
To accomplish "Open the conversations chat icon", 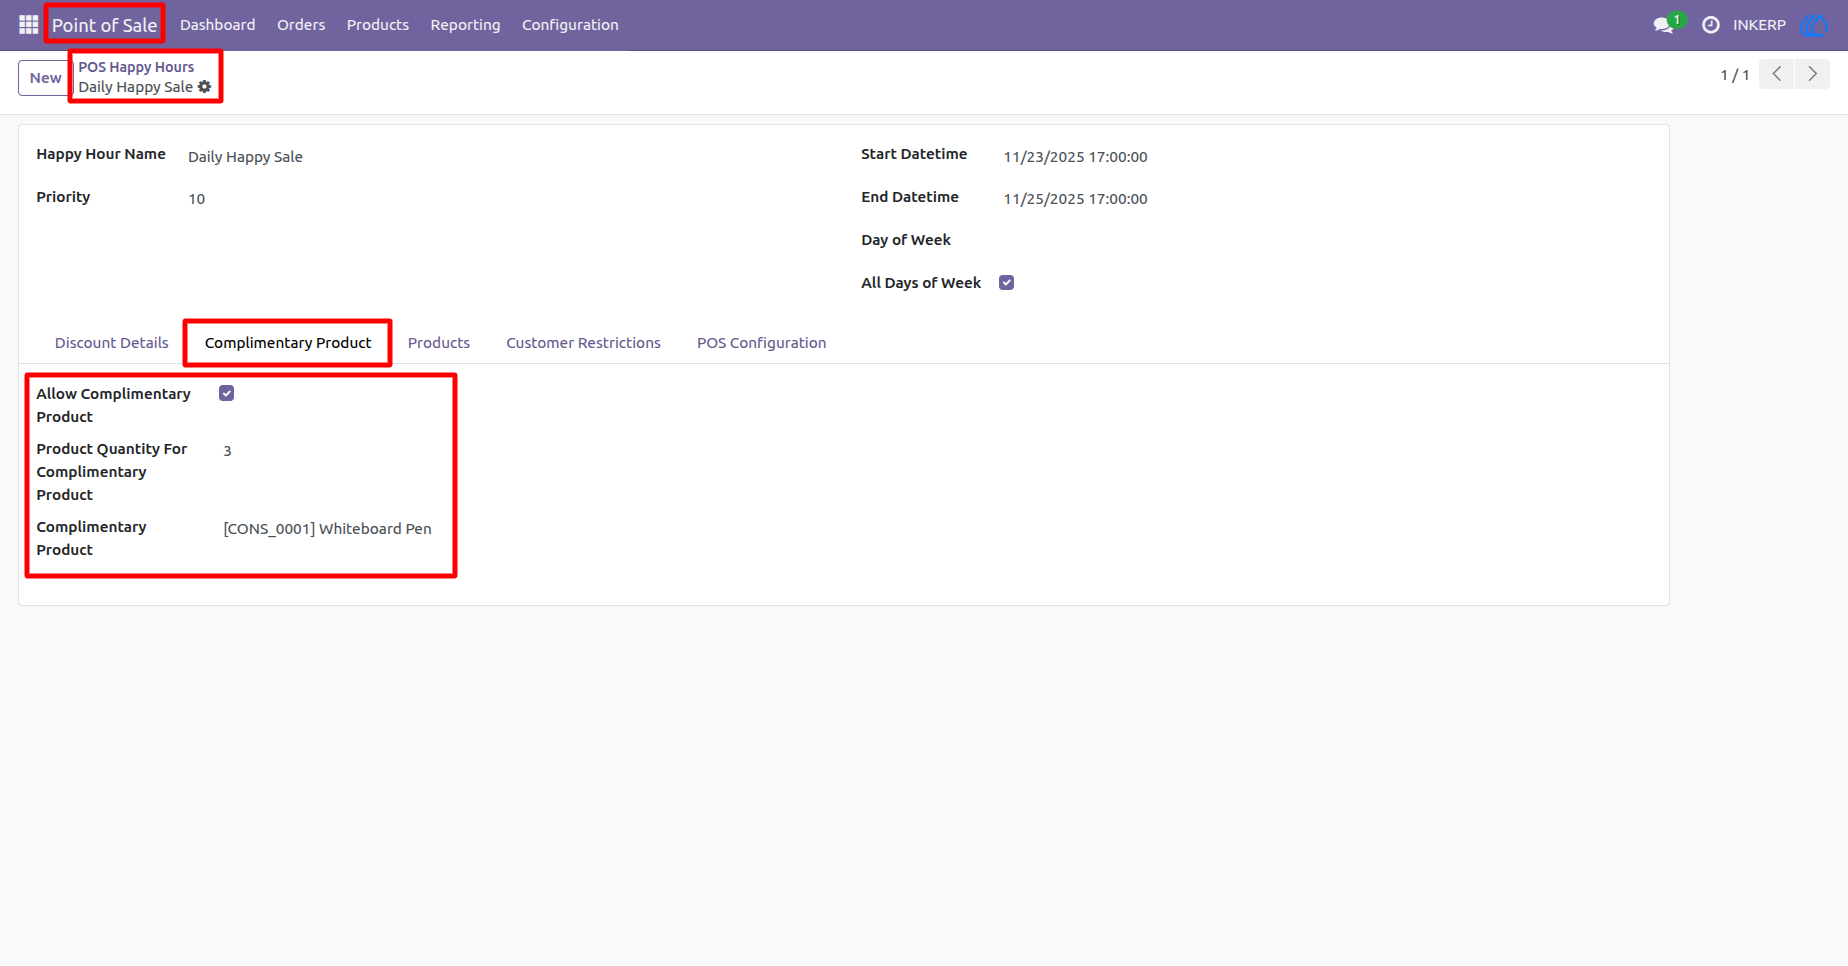I will [x=1664, y=25].
